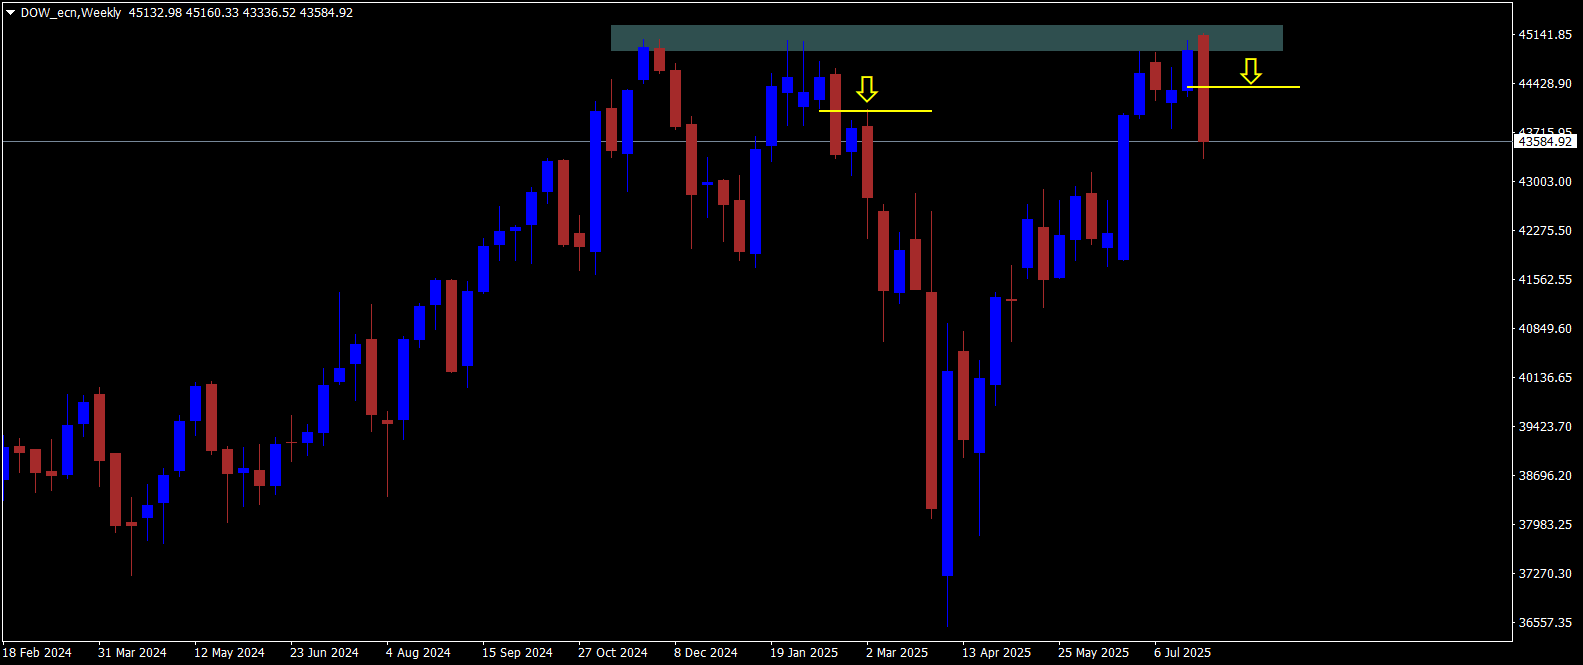Click the 45160.33 high value in header
This screenshot has height=665, width=1583.
(212, 13)
